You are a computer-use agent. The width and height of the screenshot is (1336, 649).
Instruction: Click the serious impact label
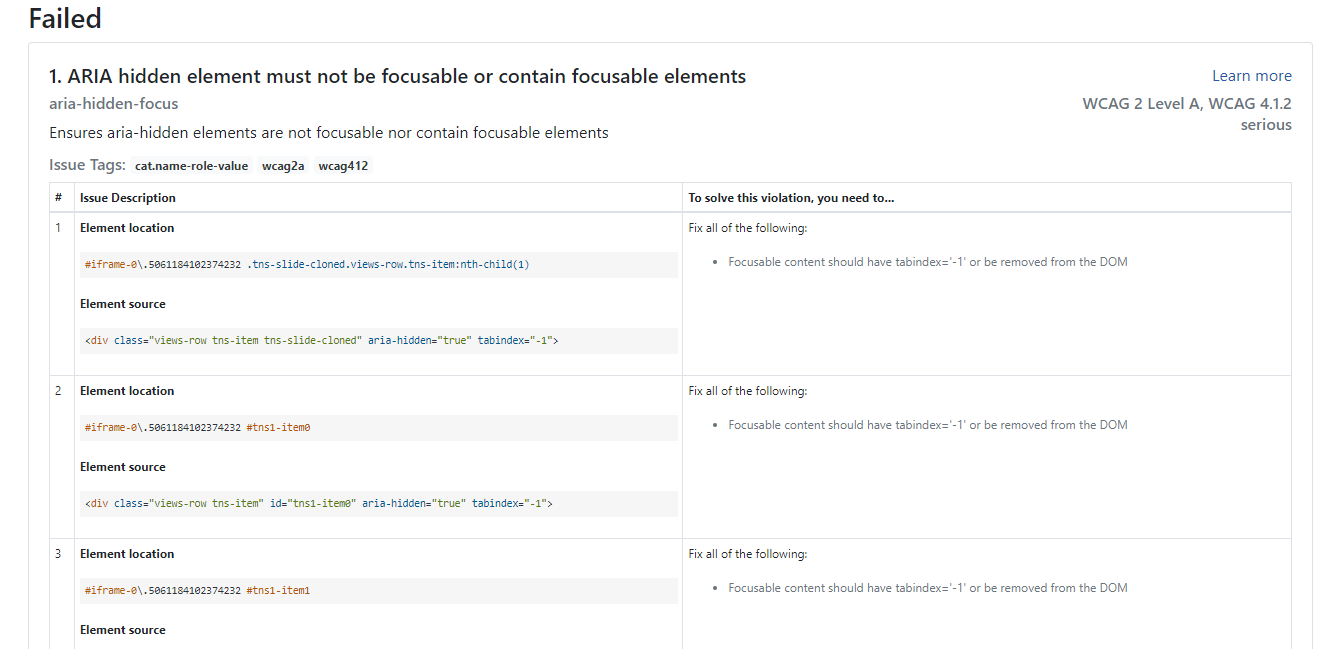click(x=1266, y=125)
